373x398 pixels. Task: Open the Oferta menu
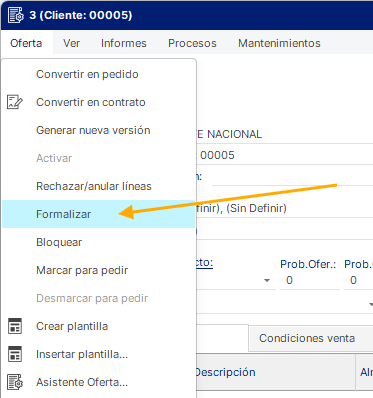(26, 43)
